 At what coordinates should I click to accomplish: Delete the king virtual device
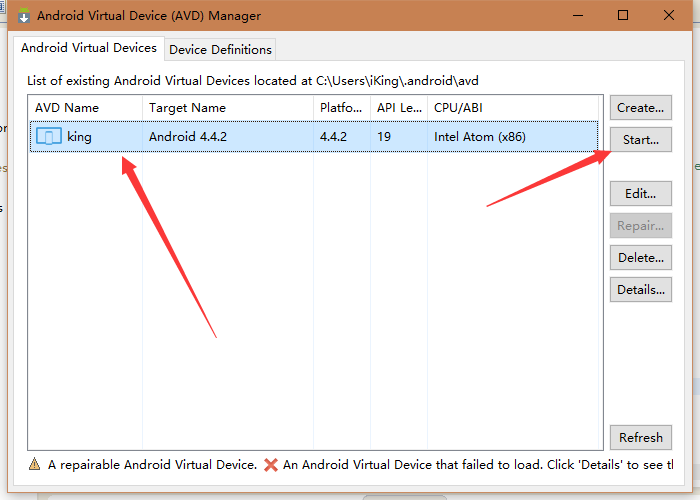[641, 258]
